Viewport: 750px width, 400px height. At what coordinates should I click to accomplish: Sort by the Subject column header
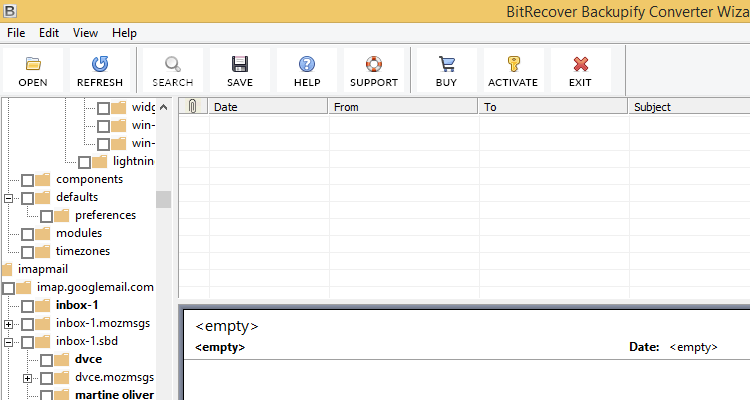[689, 106]
